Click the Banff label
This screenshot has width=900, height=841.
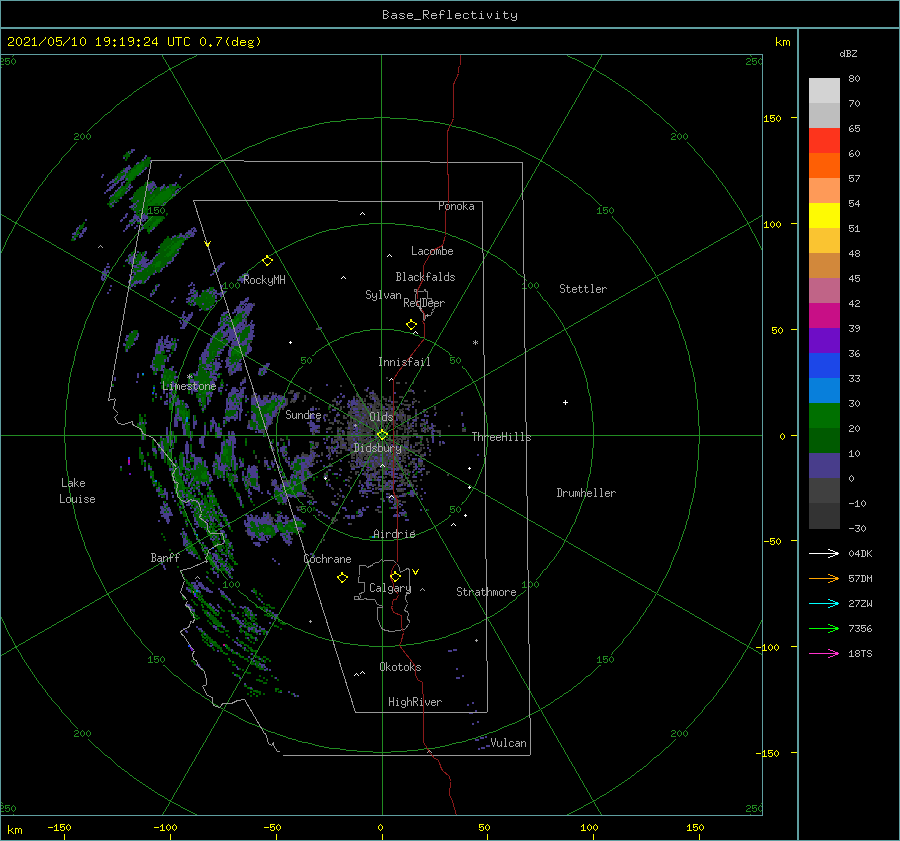[165, 557]
